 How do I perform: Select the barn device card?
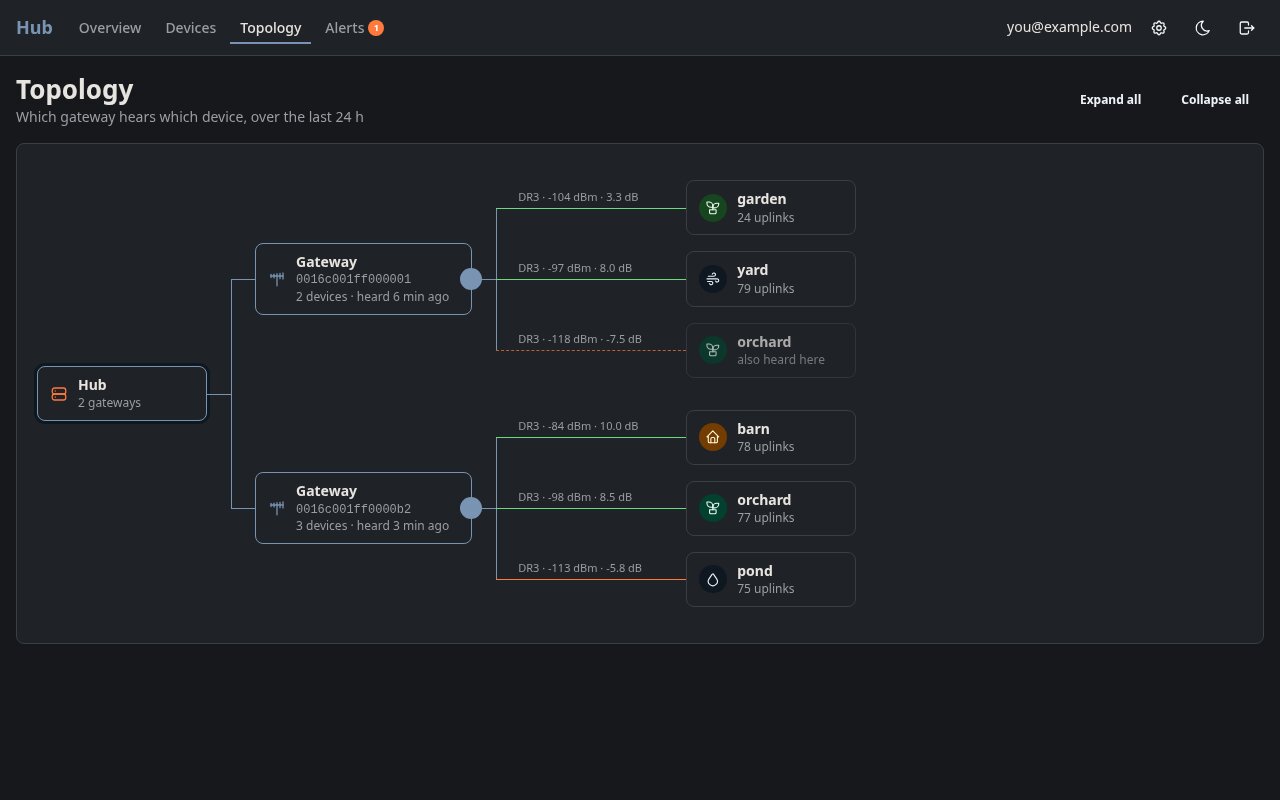point(771,437)
